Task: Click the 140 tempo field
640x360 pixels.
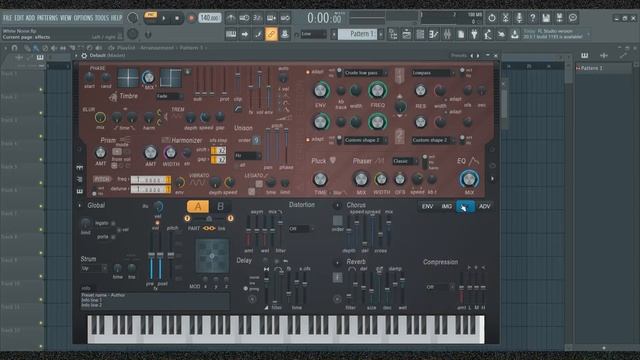Action: (x=210, y=18)
